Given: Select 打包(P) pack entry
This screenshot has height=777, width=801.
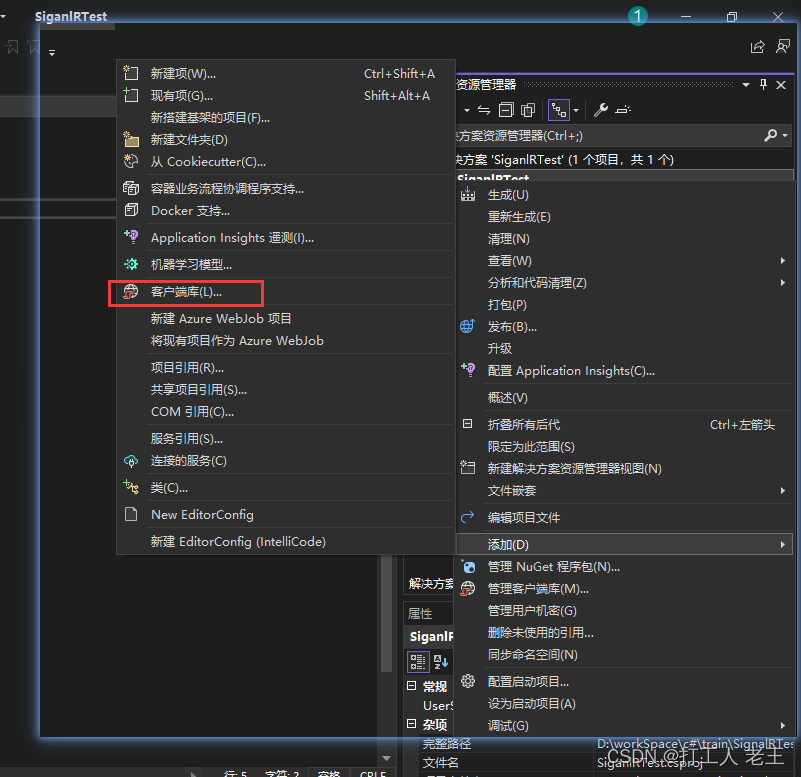Looking at the screenshot, I should (x=624, y=304).
